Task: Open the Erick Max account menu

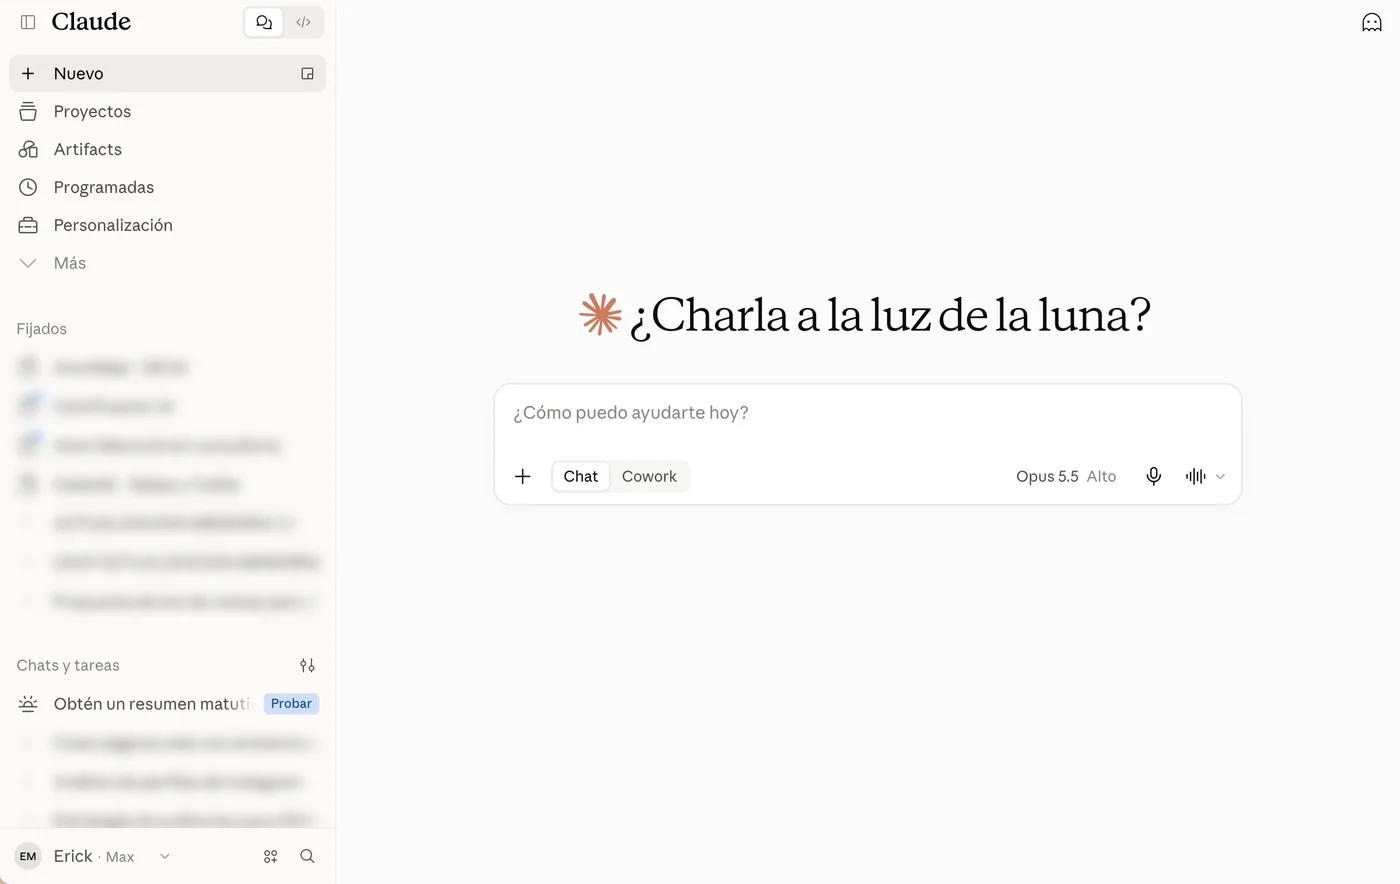Action: (x=94, y=856)
